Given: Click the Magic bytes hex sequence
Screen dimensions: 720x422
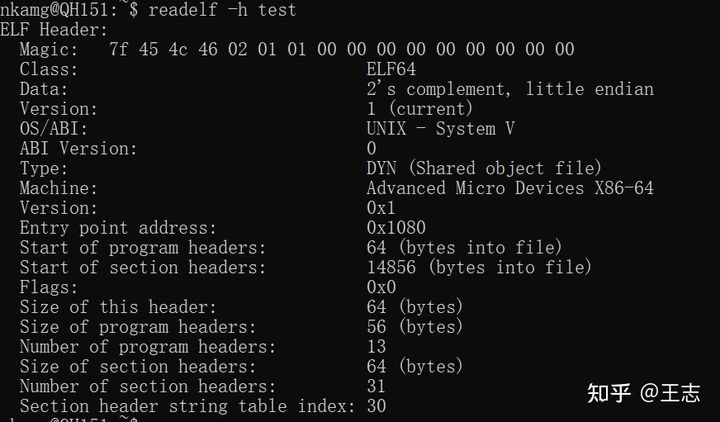Looking at the screenshot, I should tap(340, 49).
